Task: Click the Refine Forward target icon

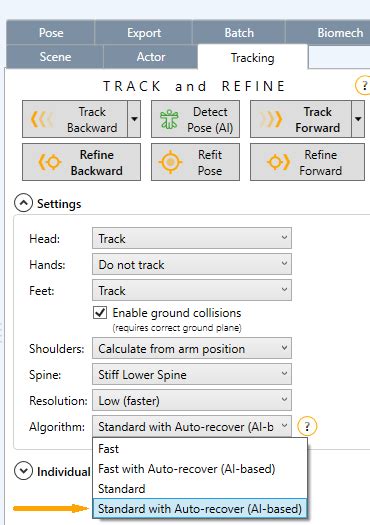Action: pos(278,162)
